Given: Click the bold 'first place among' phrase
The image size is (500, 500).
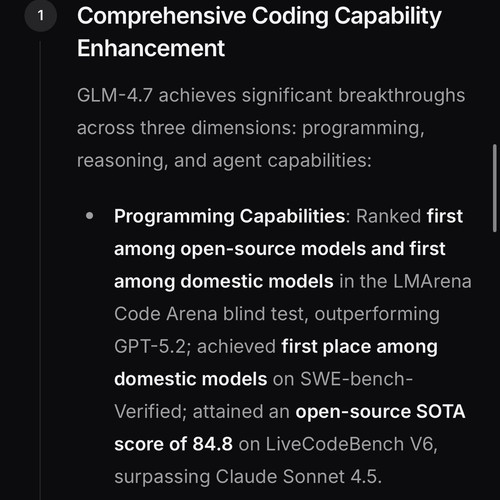Looking at the screenshot, I should 359,347.
